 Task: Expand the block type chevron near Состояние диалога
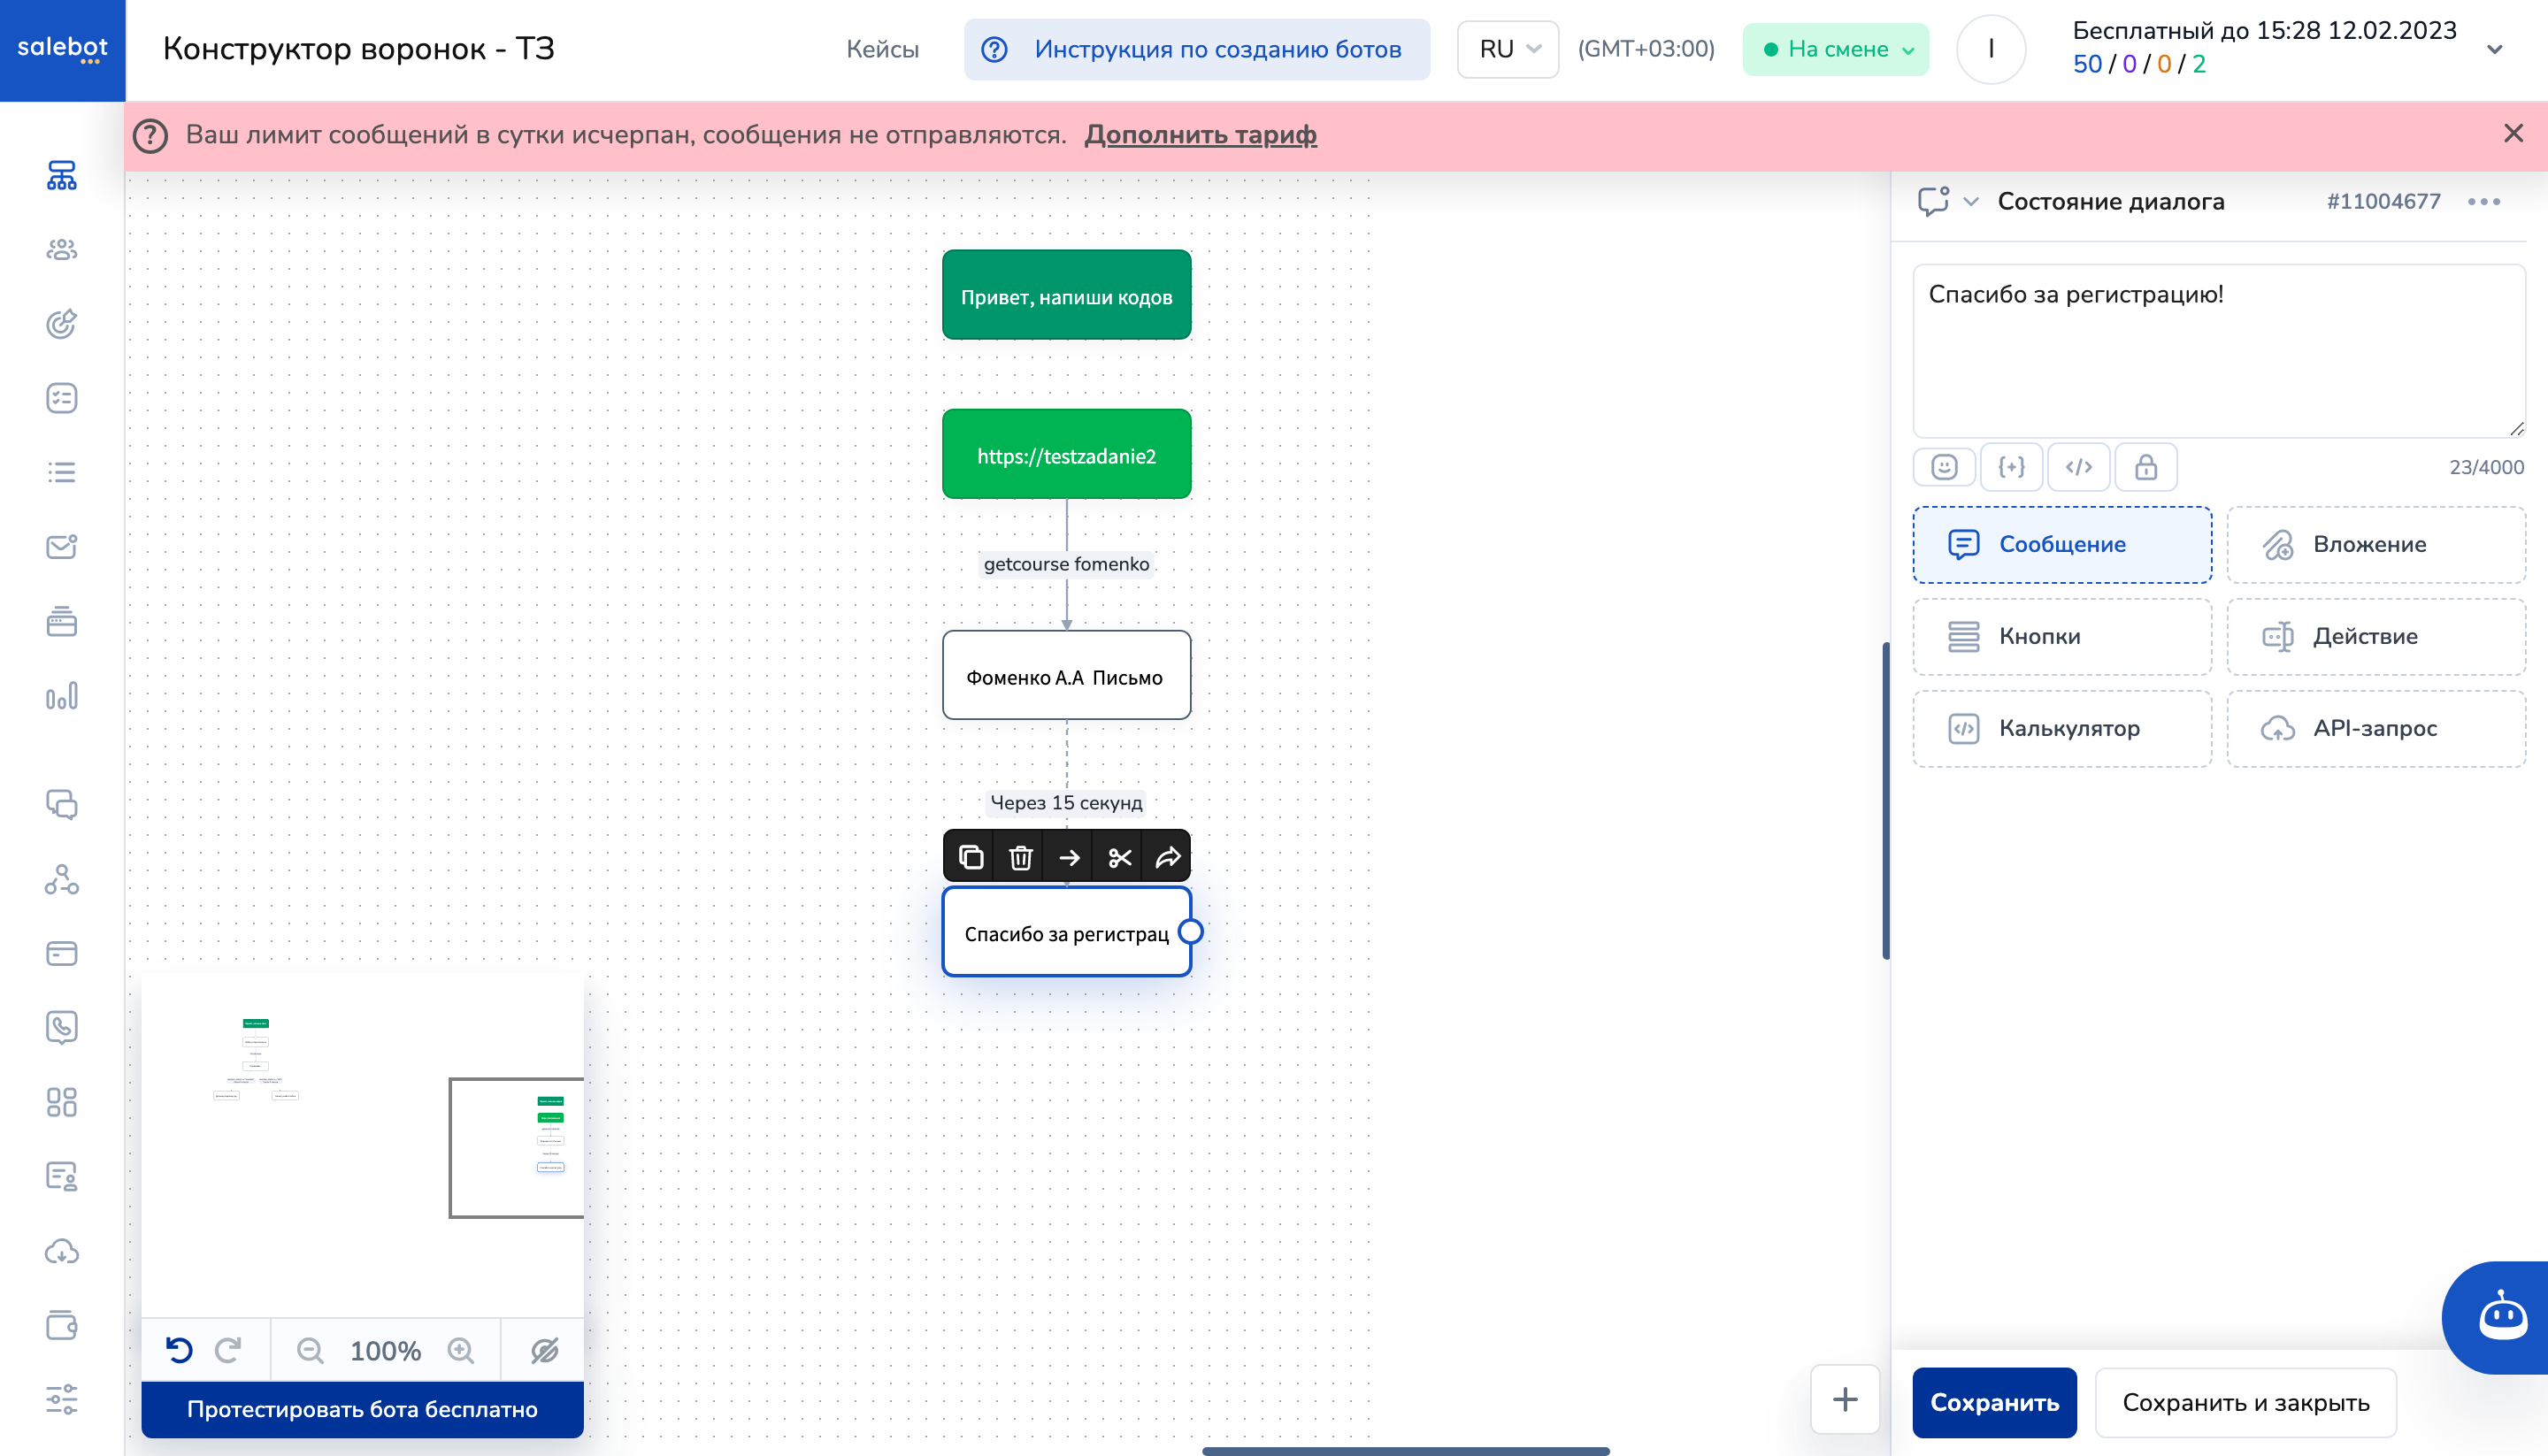1970,201
